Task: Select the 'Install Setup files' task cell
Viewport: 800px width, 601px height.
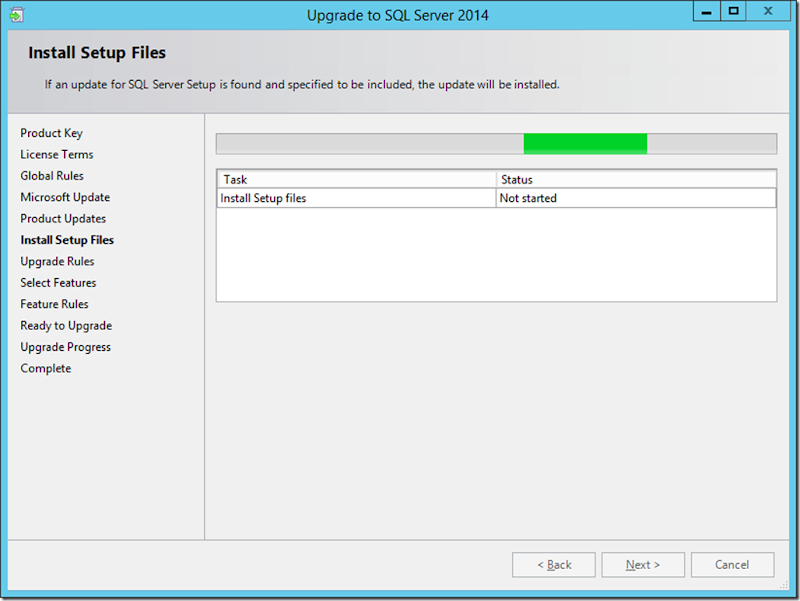Action: click(357, 198)
